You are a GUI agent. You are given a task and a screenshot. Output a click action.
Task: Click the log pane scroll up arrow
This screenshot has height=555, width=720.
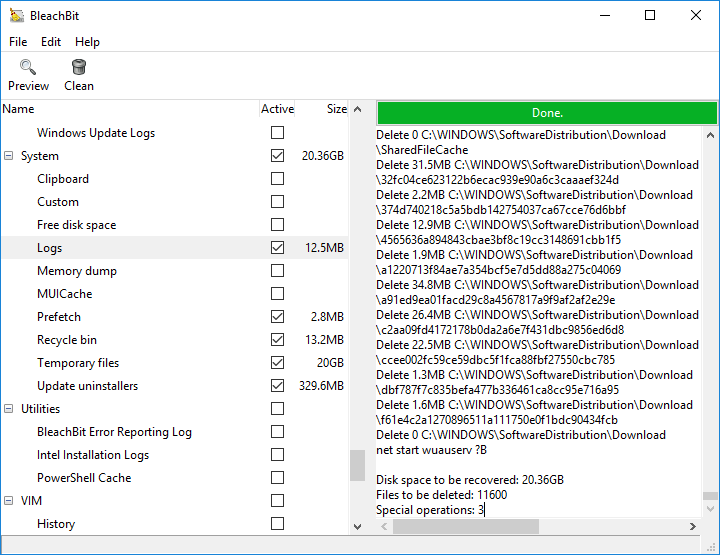(x=710, y=135)
